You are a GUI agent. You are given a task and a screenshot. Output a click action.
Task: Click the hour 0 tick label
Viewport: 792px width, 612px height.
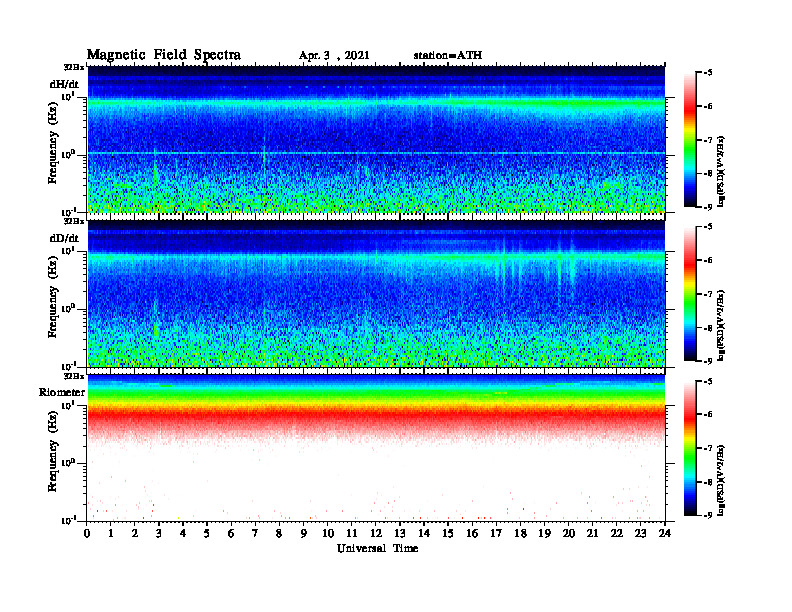click(x=87, y=534)
